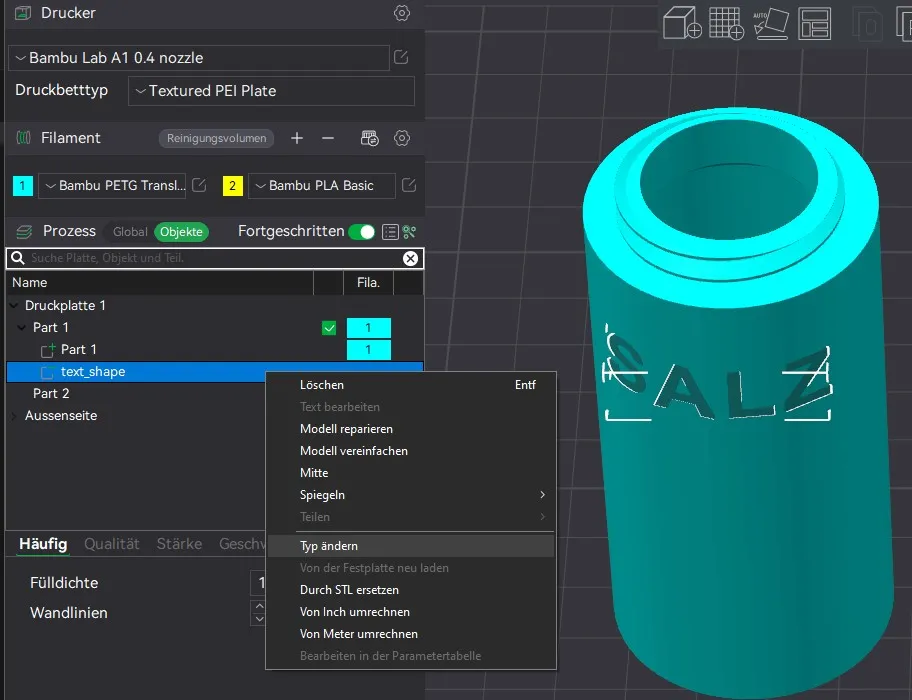This screenshot has width=912, height=700.
Task: Open printer settings gear icon
Action: tap(402, 13)
